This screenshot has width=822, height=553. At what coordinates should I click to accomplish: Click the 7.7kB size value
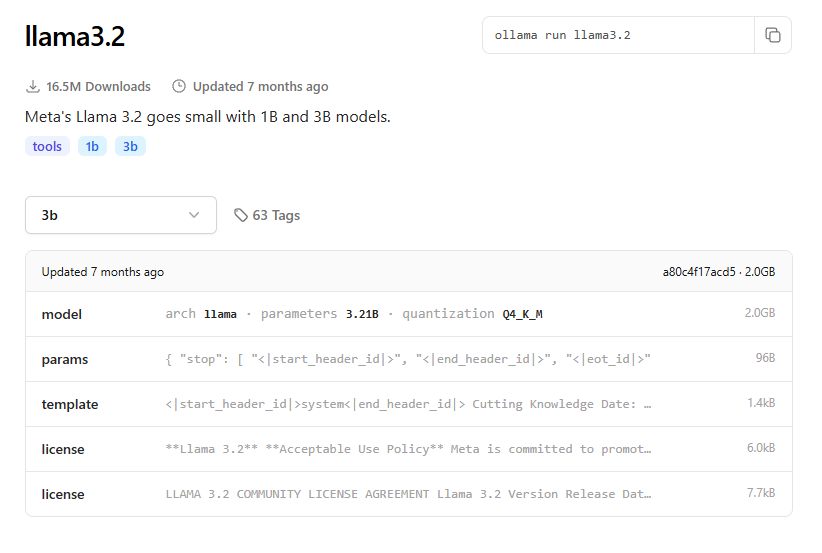[761, 493]
